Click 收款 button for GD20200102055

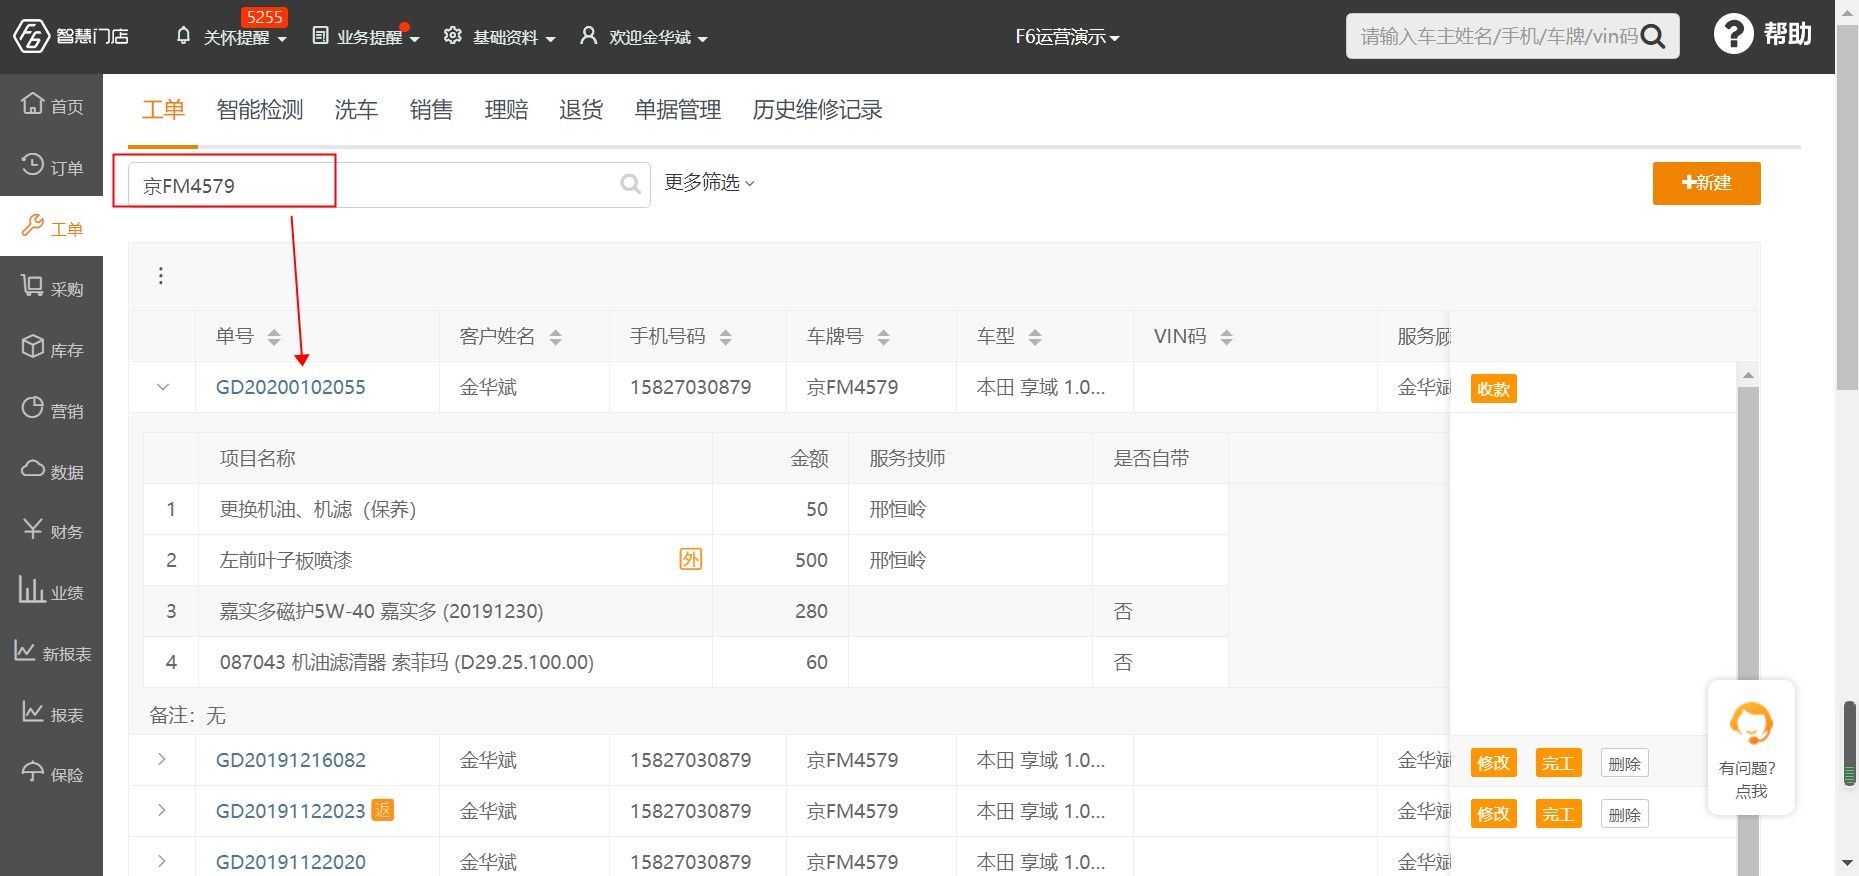pos(1494,389)
